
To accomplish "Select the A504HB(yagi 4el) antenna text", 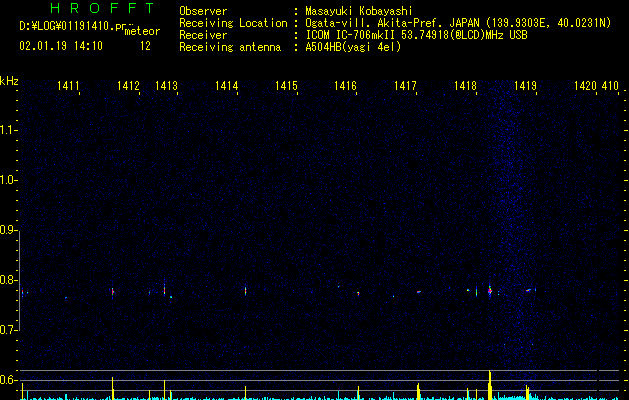I will pyautogui.click(x=353, y=47).
